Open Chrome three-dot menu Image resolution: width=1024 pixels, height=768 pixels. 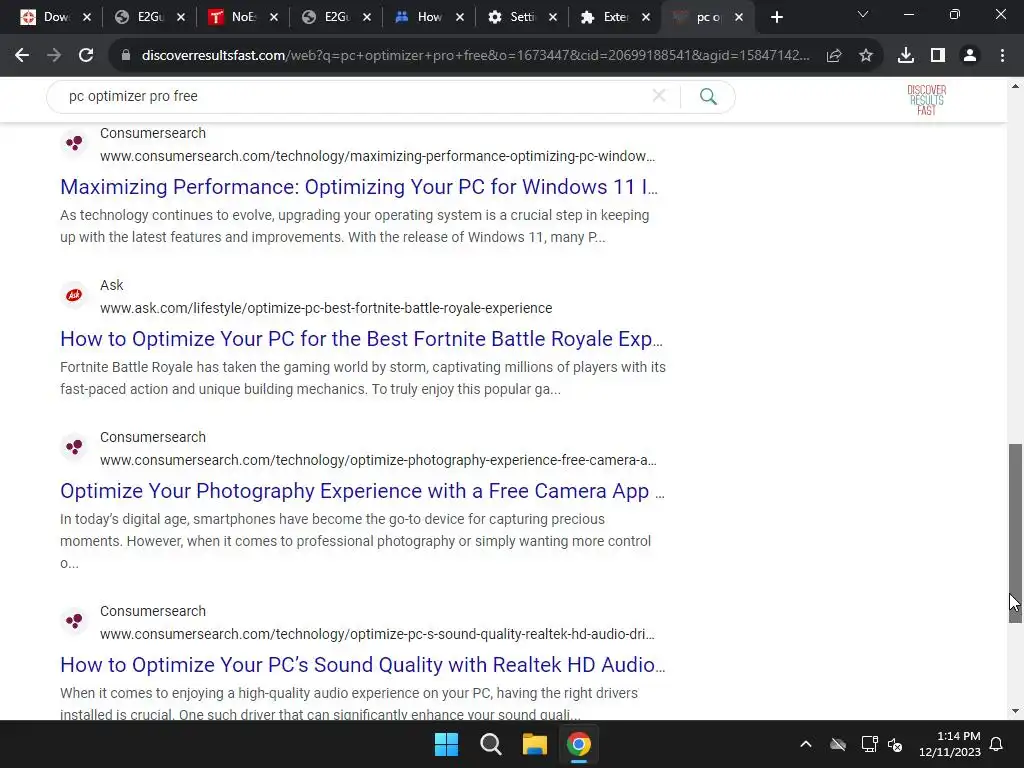point(1002,56)
